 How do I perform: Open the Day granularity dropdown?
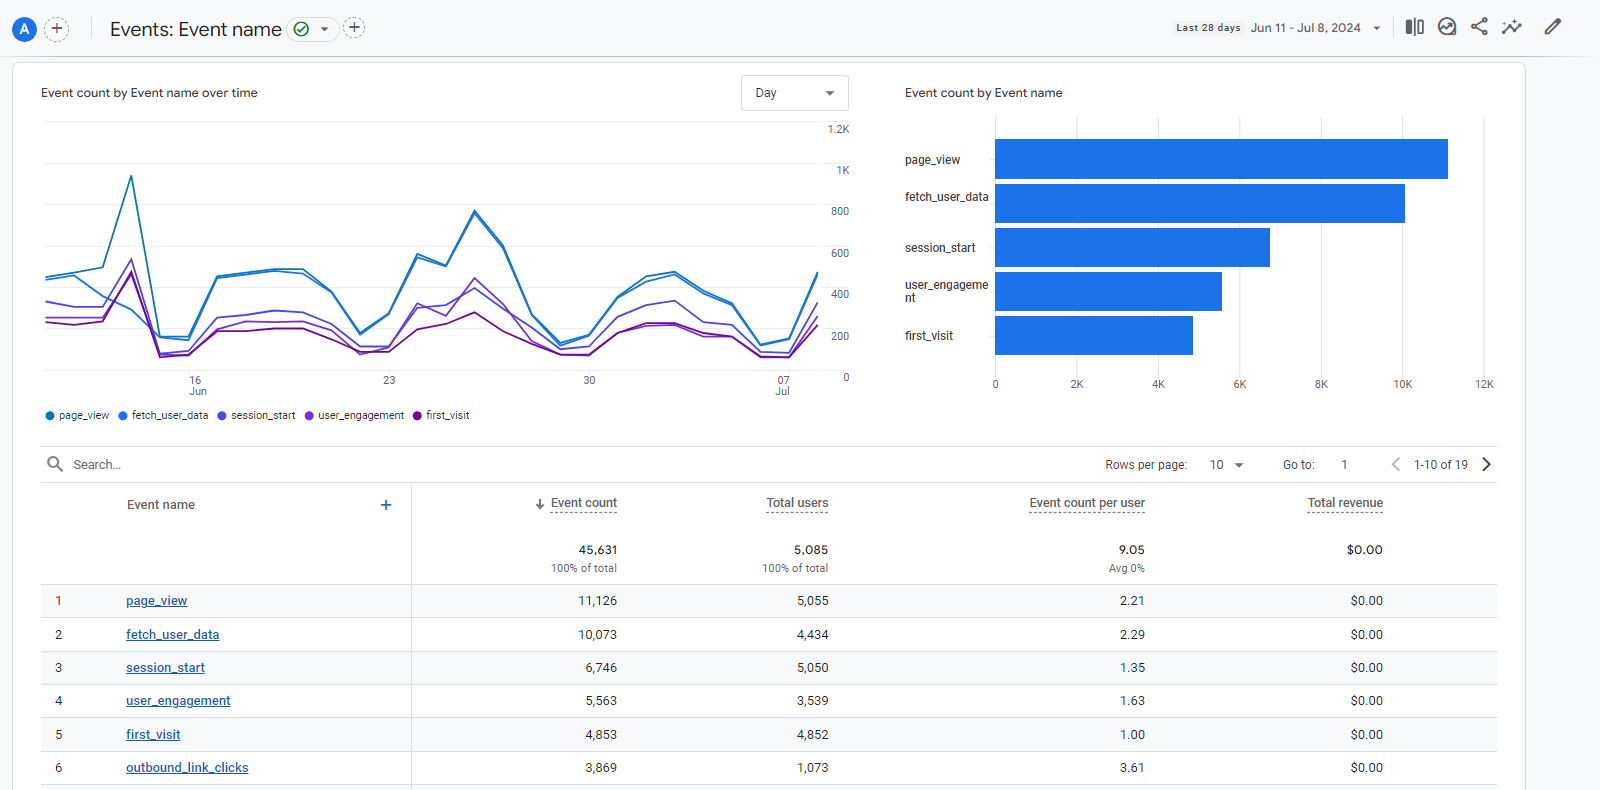(x=794, y=93)
